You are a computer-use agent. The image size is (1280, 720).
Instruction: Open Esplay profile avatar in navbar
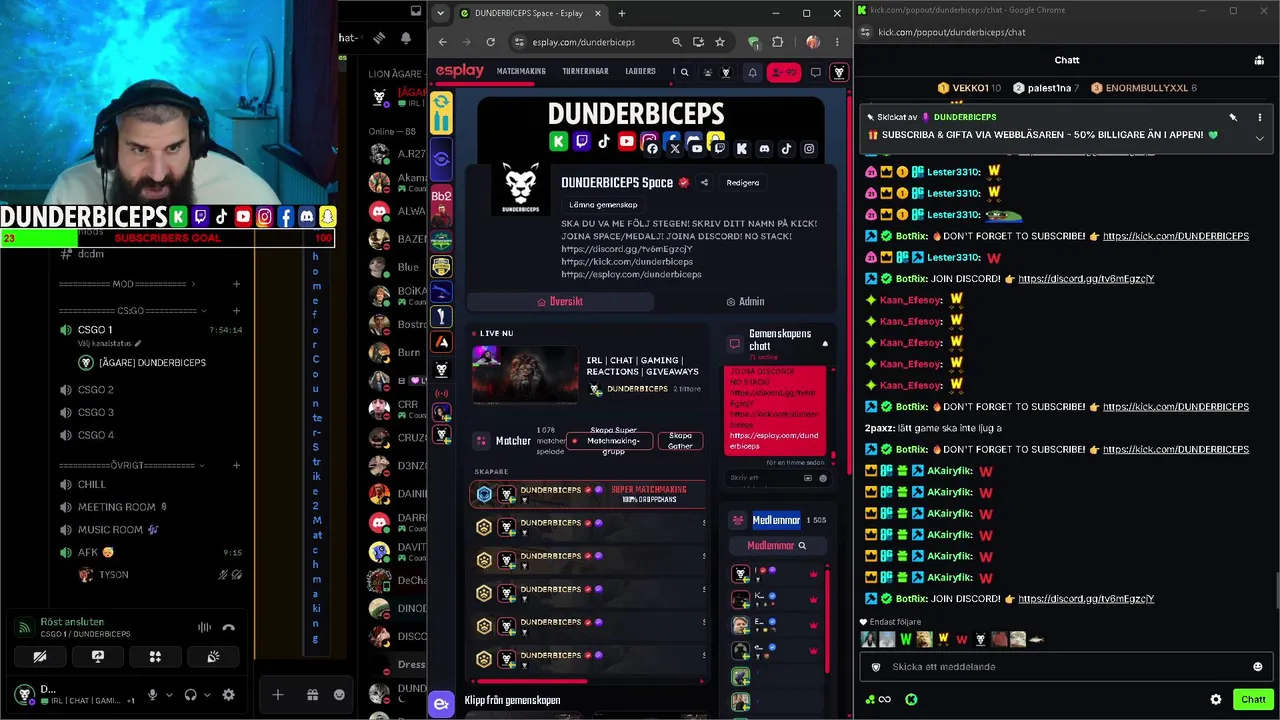coord(839,72)
